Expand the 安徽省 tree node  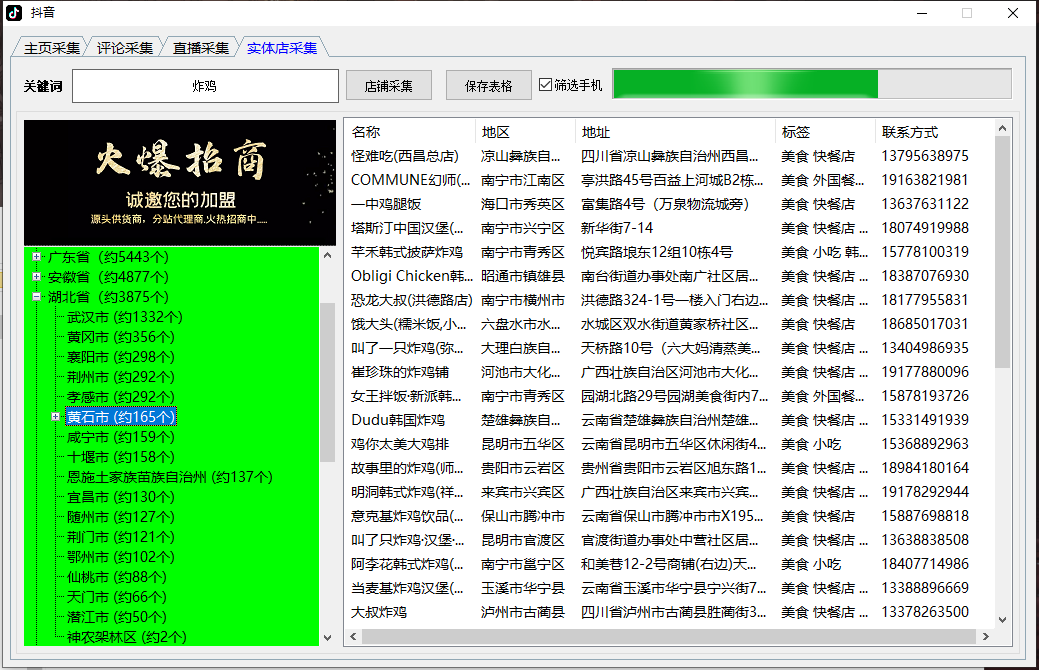36,276
